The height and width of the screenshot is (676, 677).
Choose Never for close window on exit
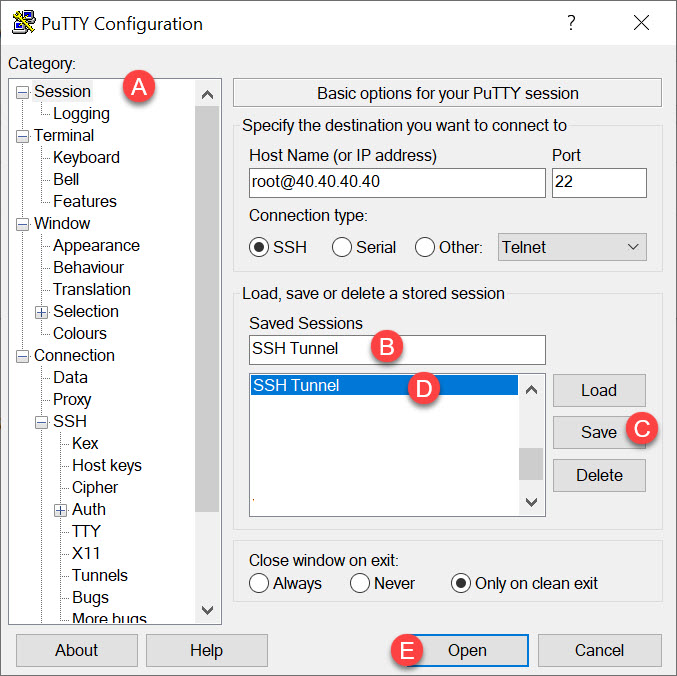(360, 583)
